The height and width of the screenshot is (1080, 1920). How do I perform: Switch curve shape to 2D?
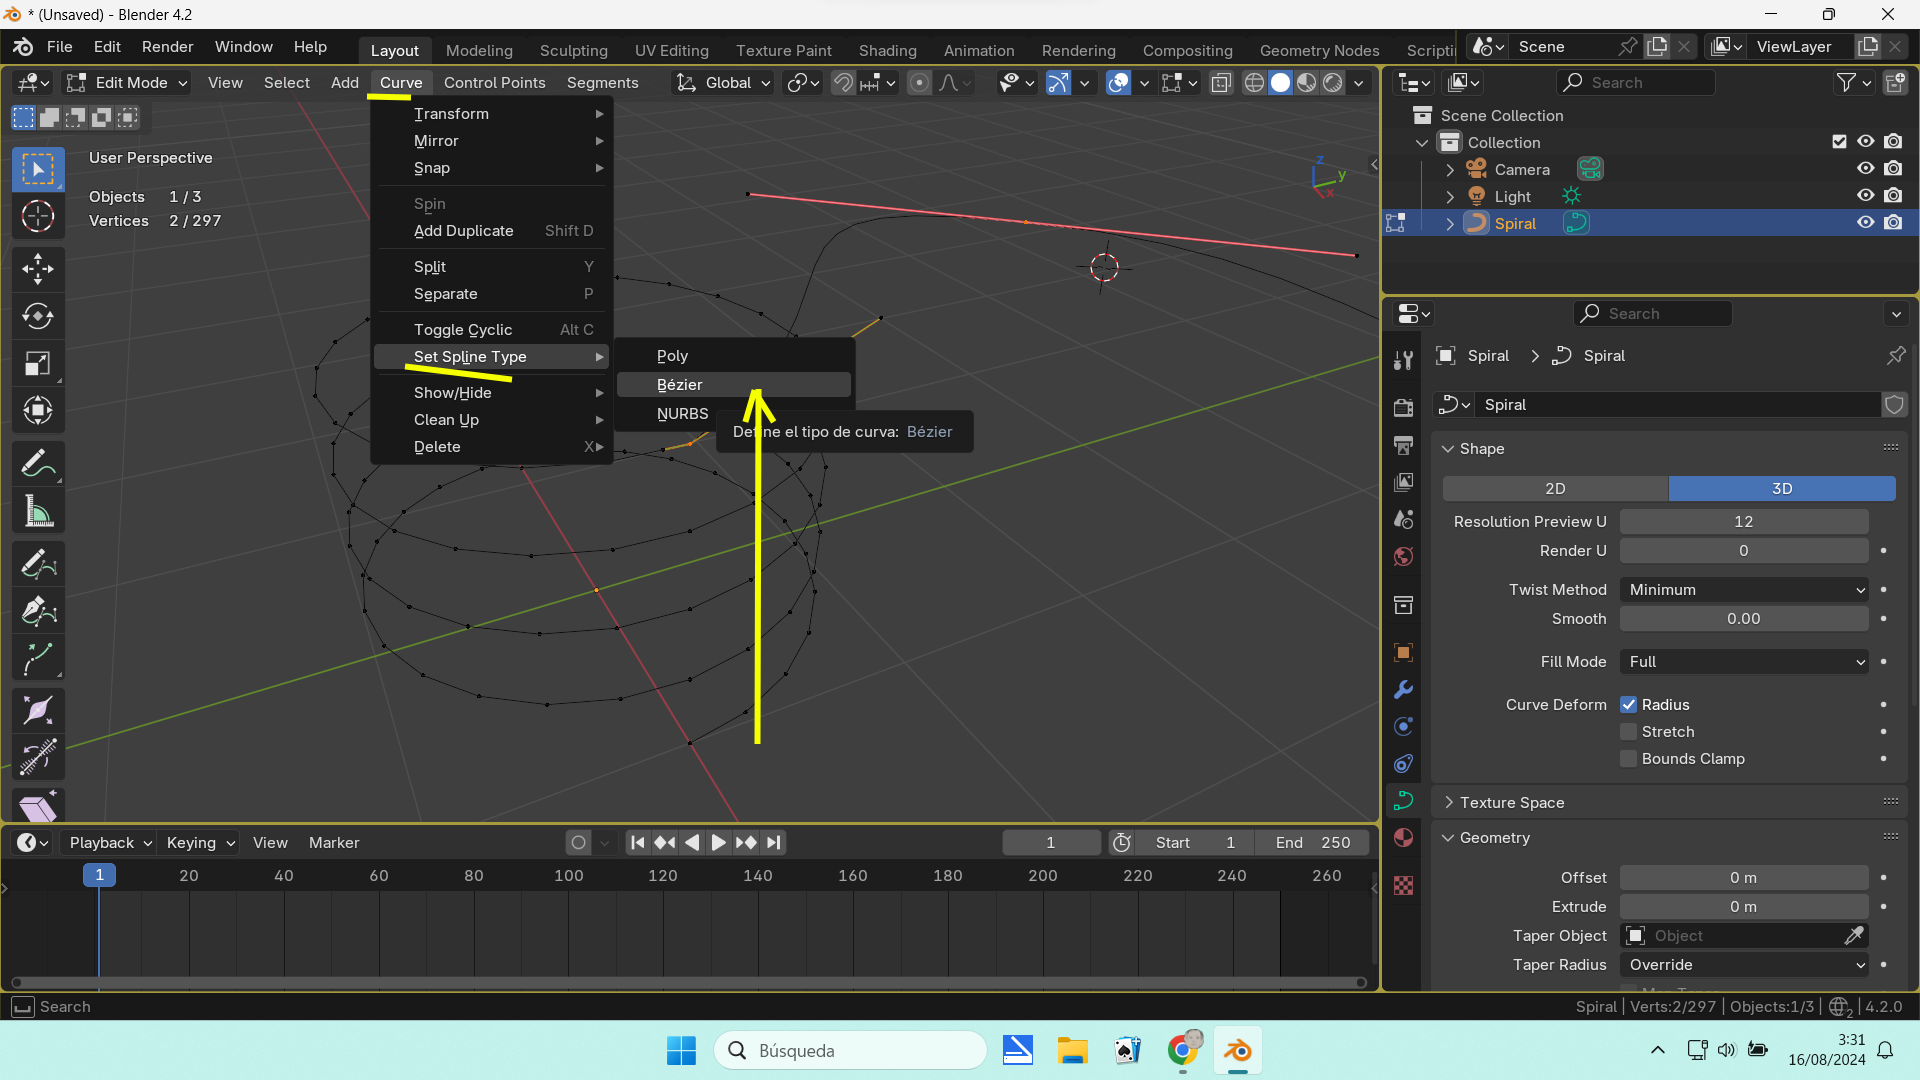[1555, 489]
